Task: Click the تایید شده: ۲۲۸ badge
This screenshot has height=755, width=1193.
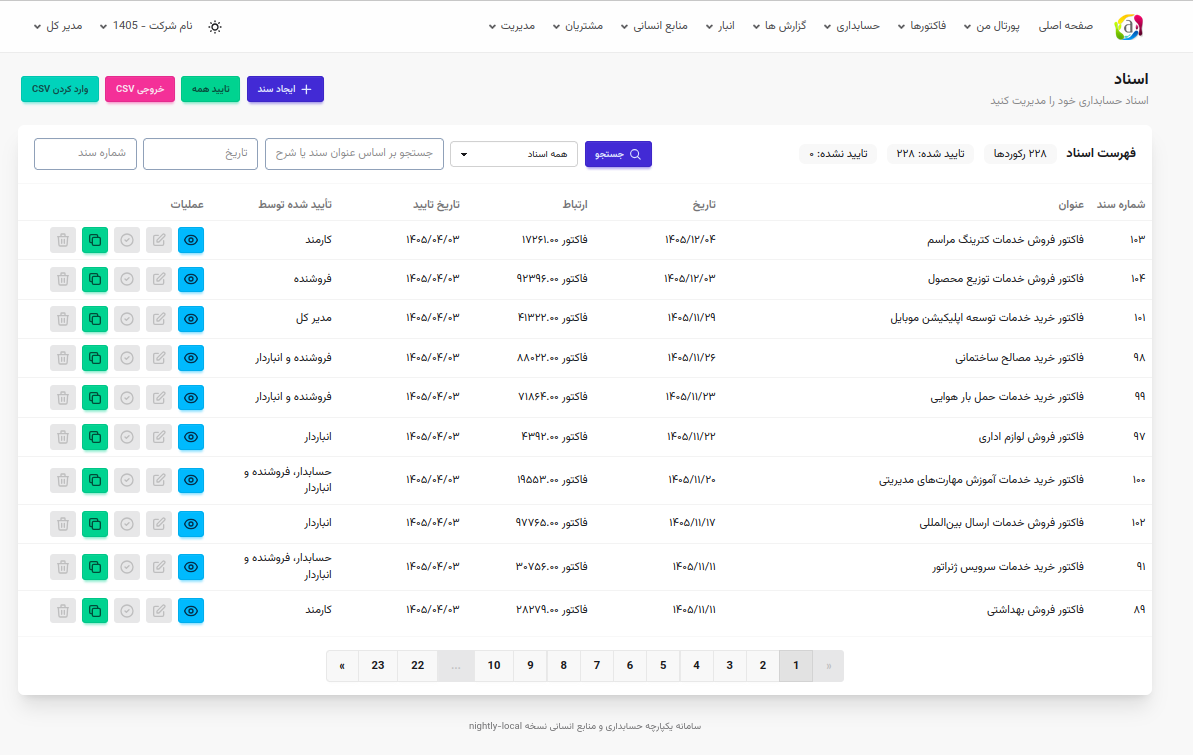Action: click(x=930, y=154)
